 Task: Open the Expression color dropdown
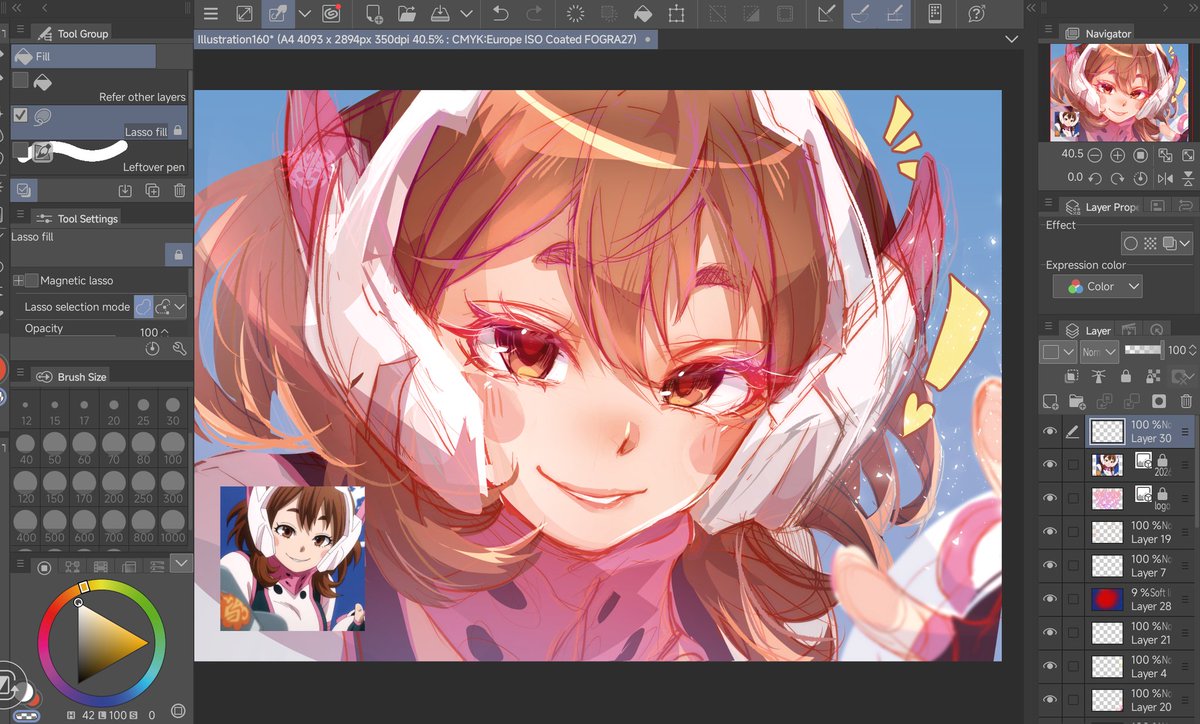coord(1098,286)
